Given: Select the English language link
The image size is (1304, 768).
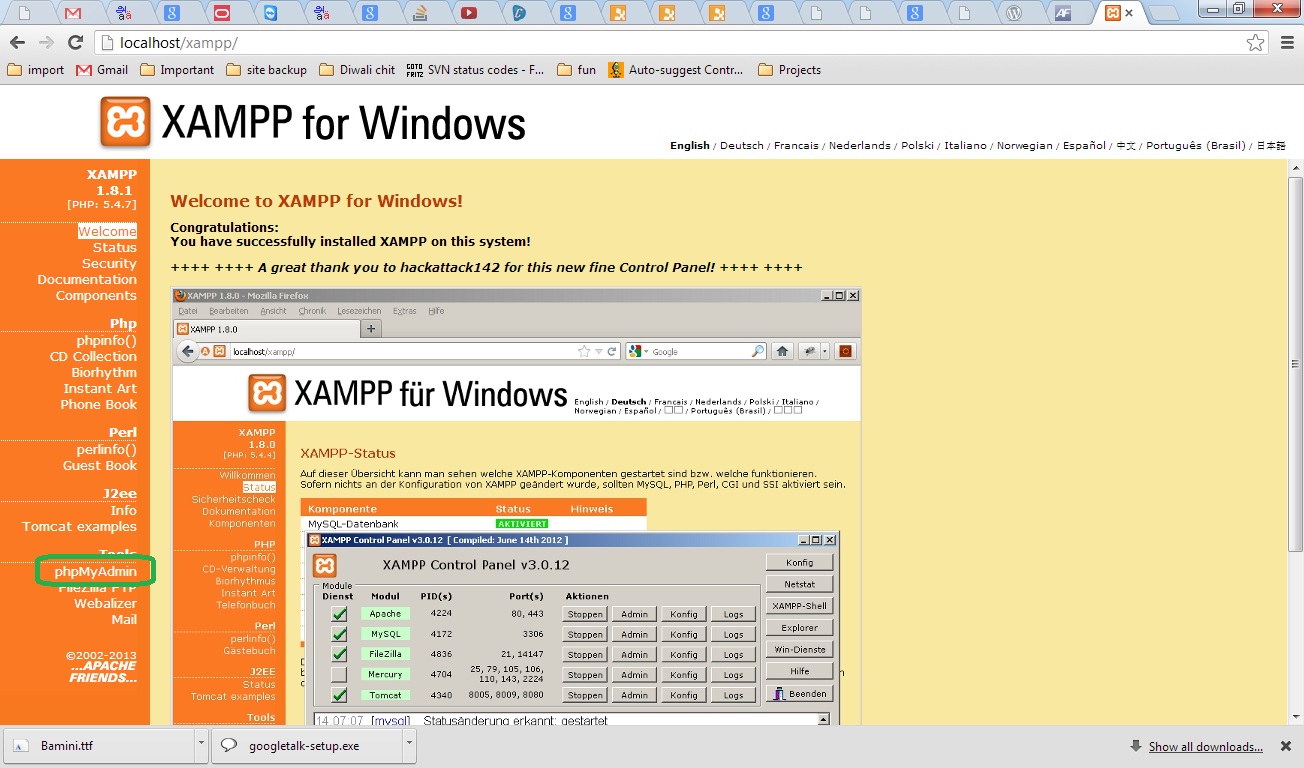Looking at the screenshot, I should coord(690,146).
